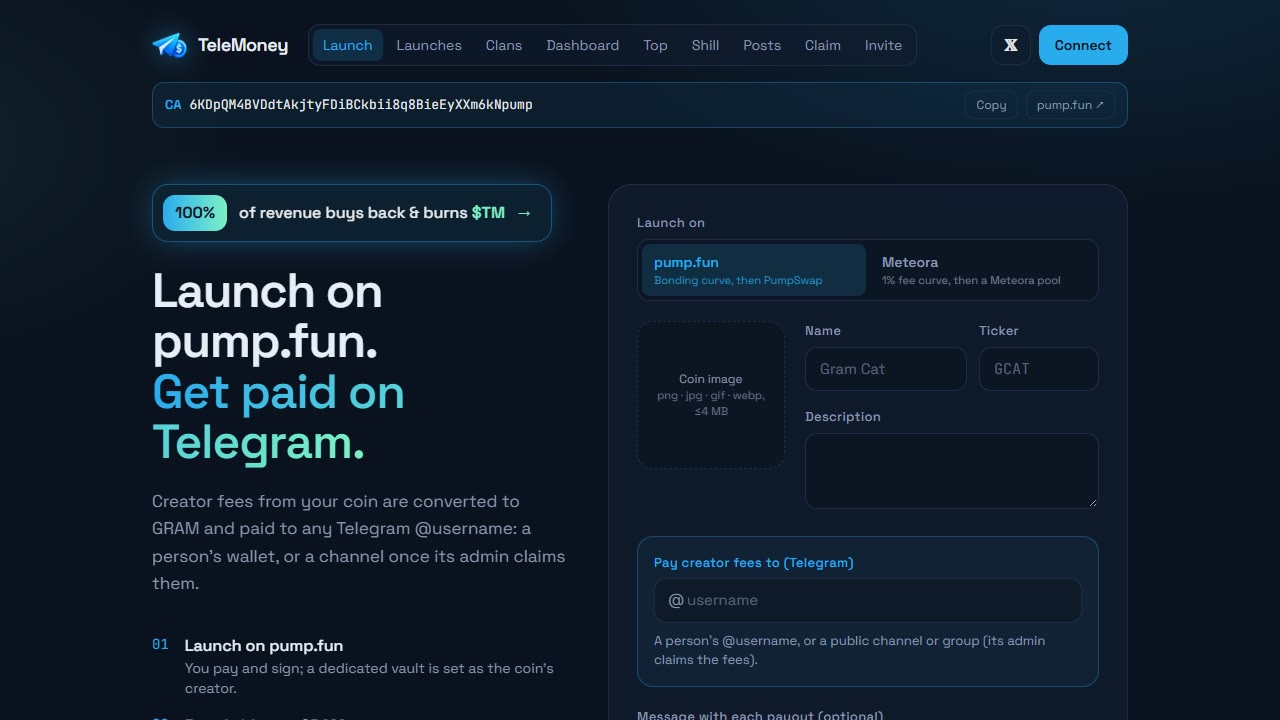Select the Launch nav tab
The height and width of the screenshot is (720, 1280).
(348, 45)
